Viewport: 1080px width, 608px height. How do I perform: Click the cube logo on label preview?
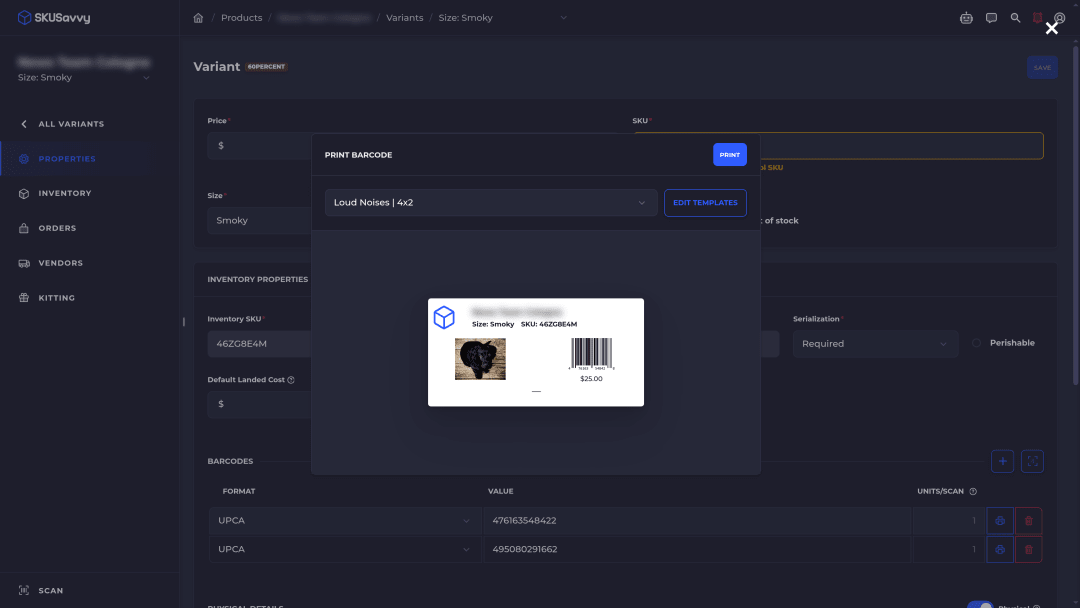pos(444,317)
